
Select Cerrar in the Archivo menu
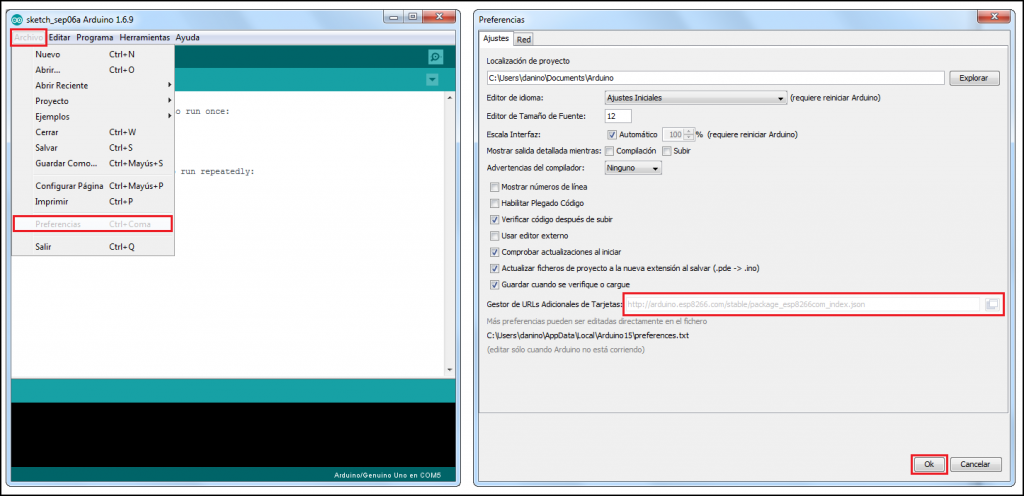click(93, 132)
